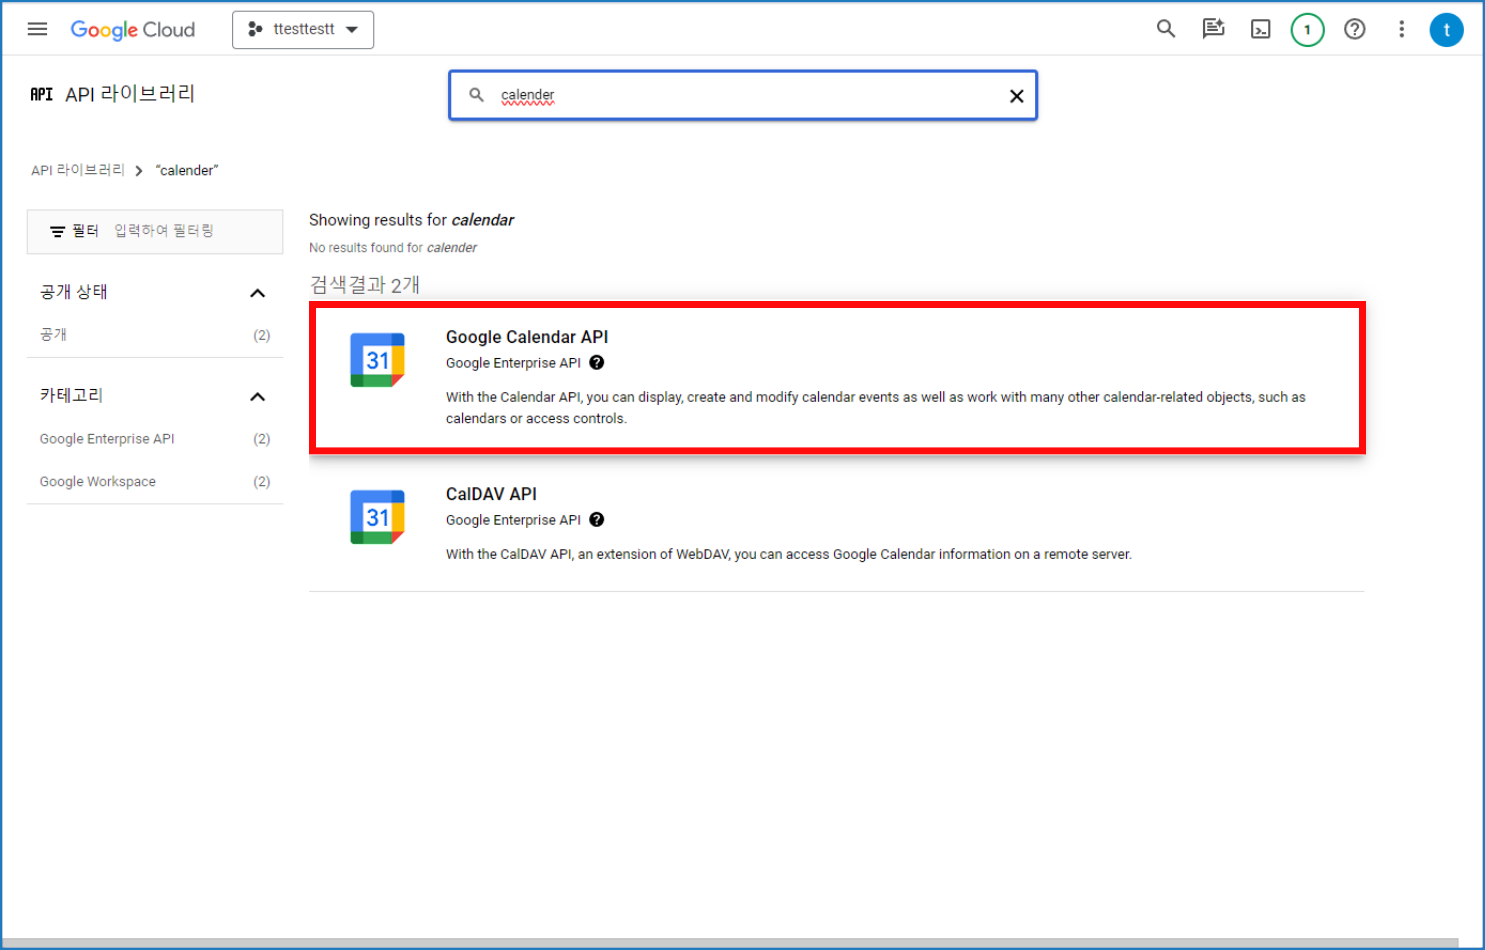
Task: Open the main navigation hamburger menu
Action: click(x=37, y=29)
